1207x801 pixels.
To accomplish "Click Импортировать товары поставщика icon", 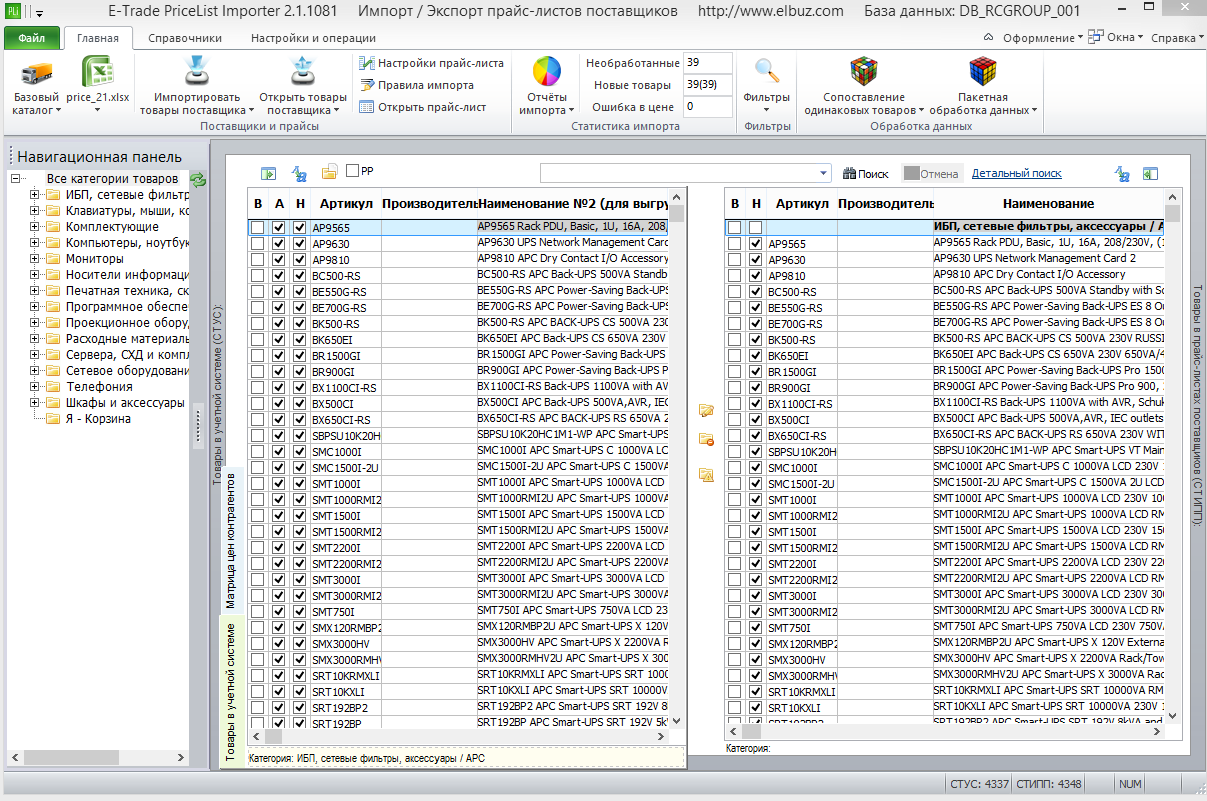I will point(196,73).
